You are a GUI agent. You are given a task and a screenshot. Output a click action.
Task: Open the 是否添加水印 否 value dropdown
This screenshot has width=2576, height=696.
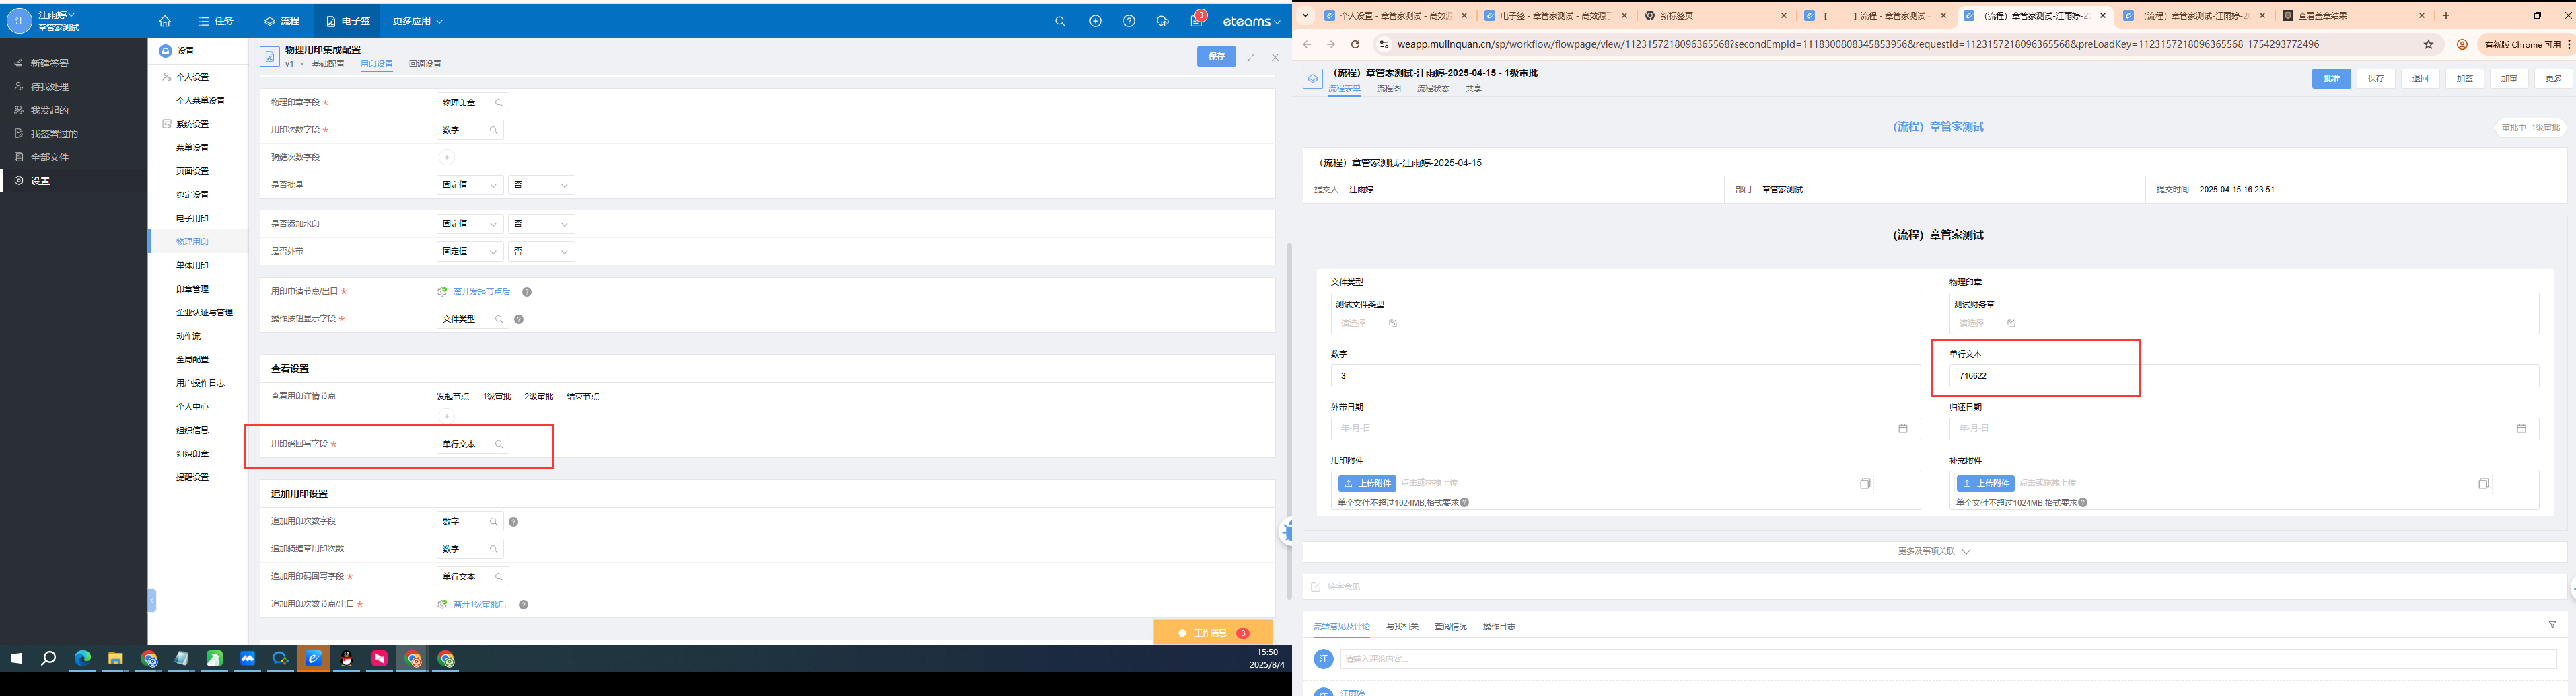[x=541, y=224]
